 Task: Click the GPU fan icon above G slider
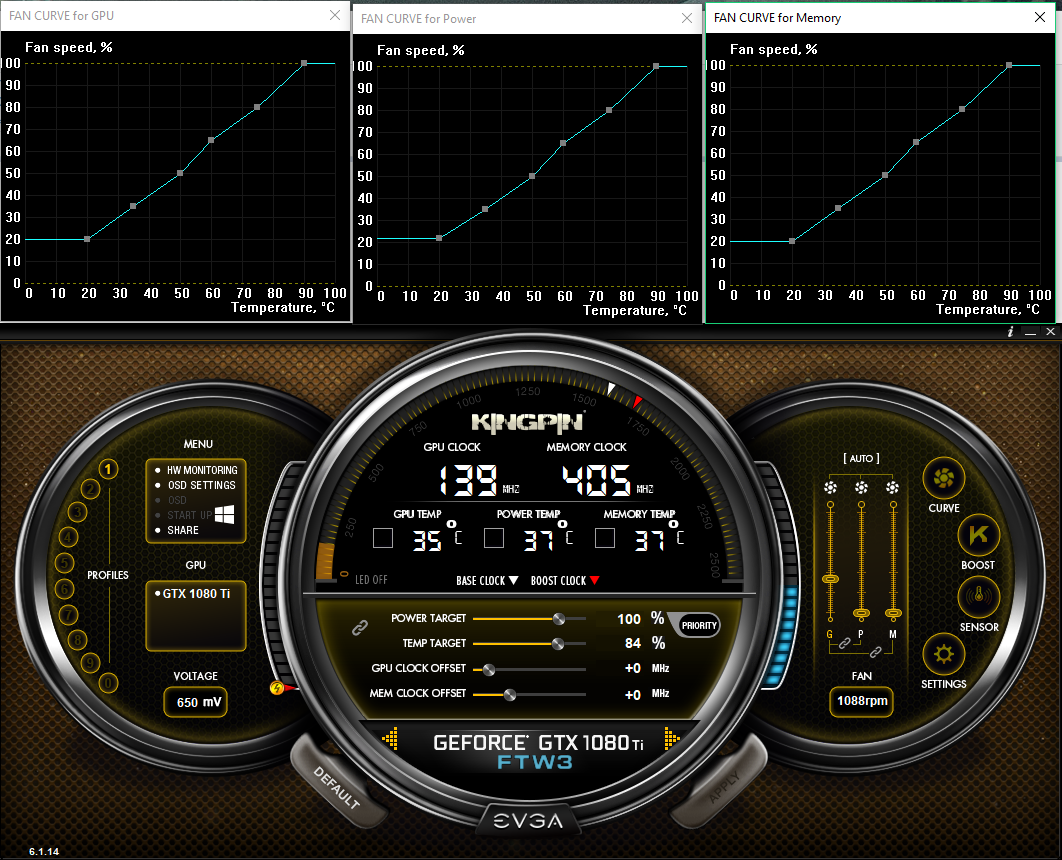click(x=830, y=488)
